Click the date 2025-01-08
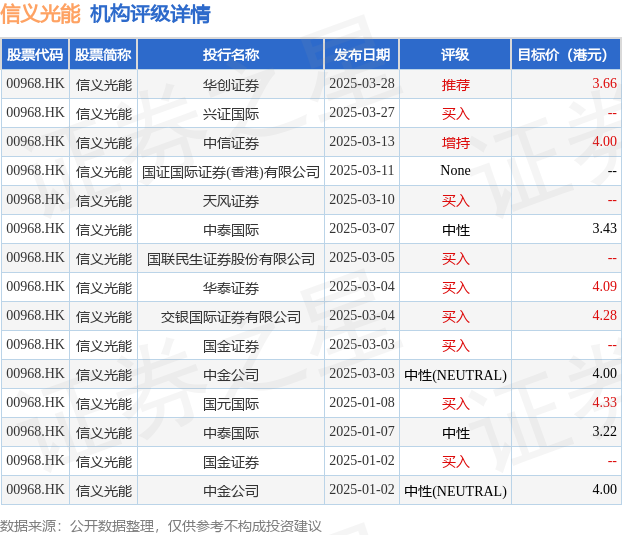This screenshot has width=622, height=535. point(362,403)
